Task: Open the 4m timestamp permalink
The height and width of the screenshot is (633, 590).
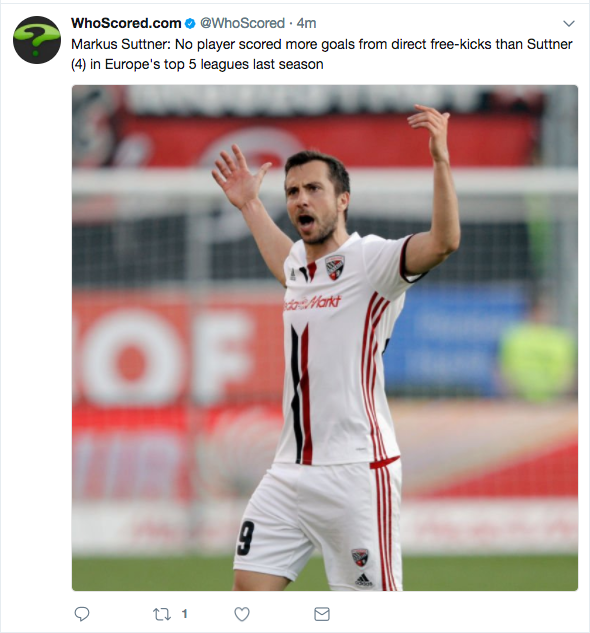Action: (x=306, y=23)
